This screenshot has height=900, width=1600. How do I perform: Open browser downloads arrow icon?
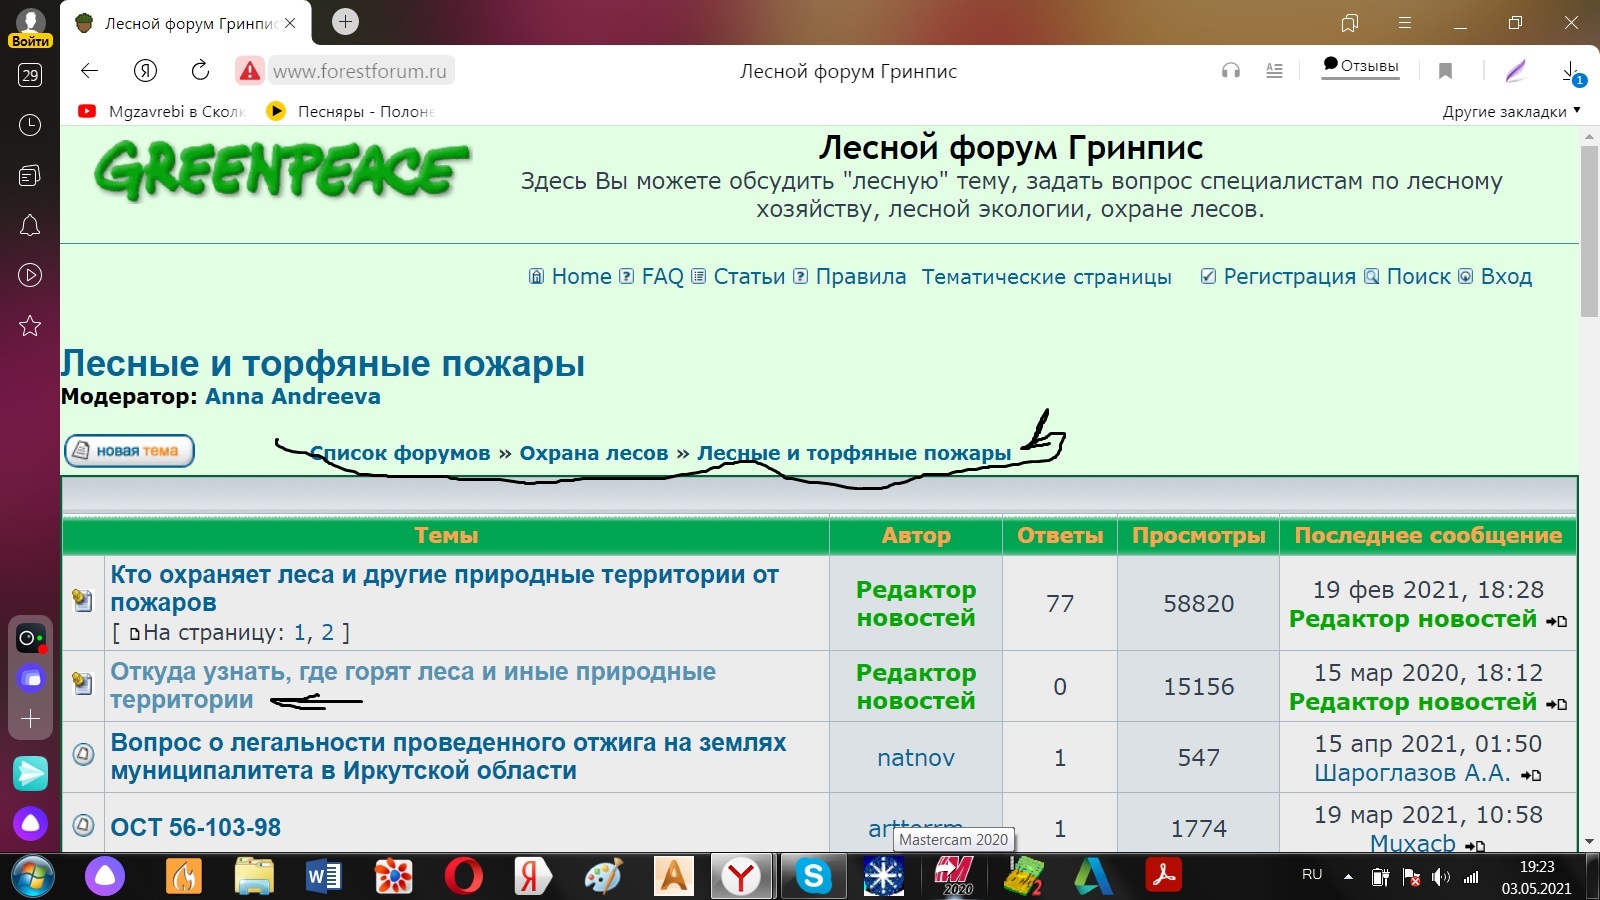1570,71
